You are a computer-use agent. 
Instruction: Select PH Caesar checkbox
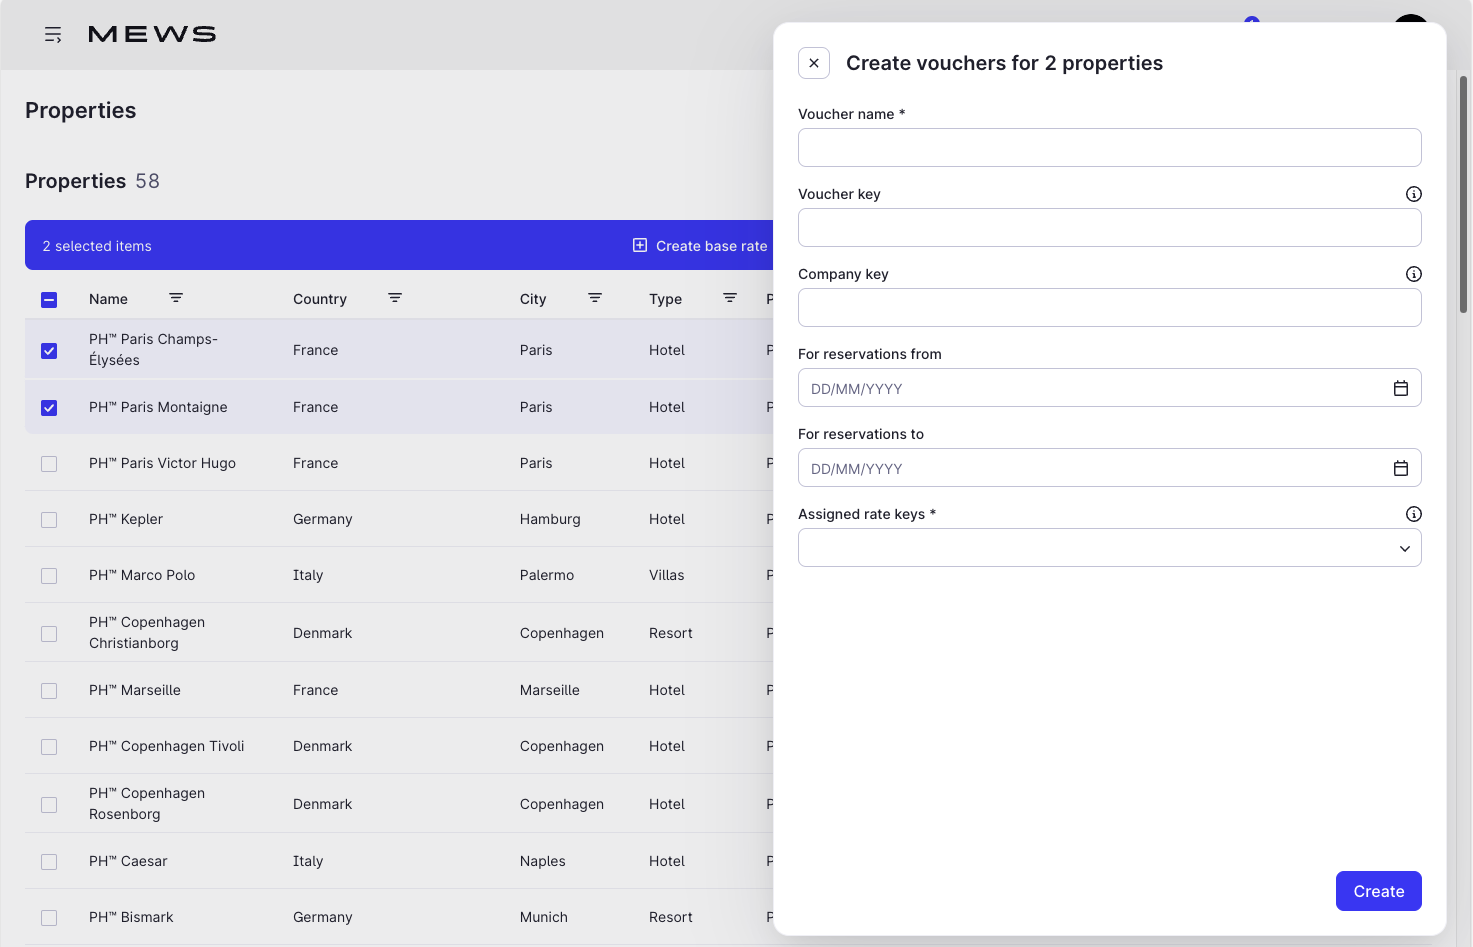click(49, 862)
